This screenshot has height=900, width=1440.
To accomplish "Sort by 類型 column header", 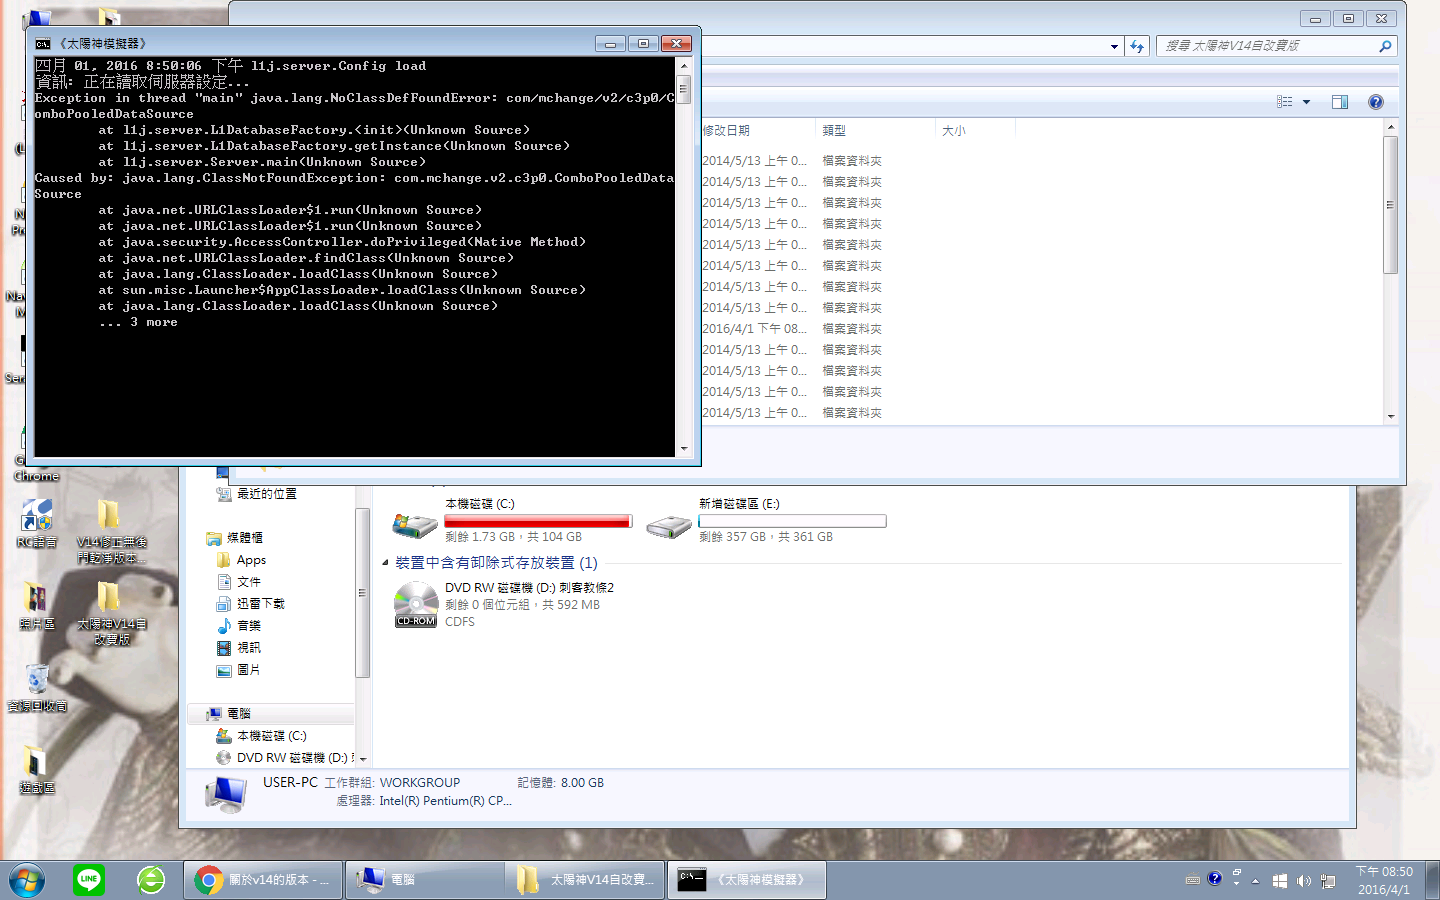I will coord(875,130).
